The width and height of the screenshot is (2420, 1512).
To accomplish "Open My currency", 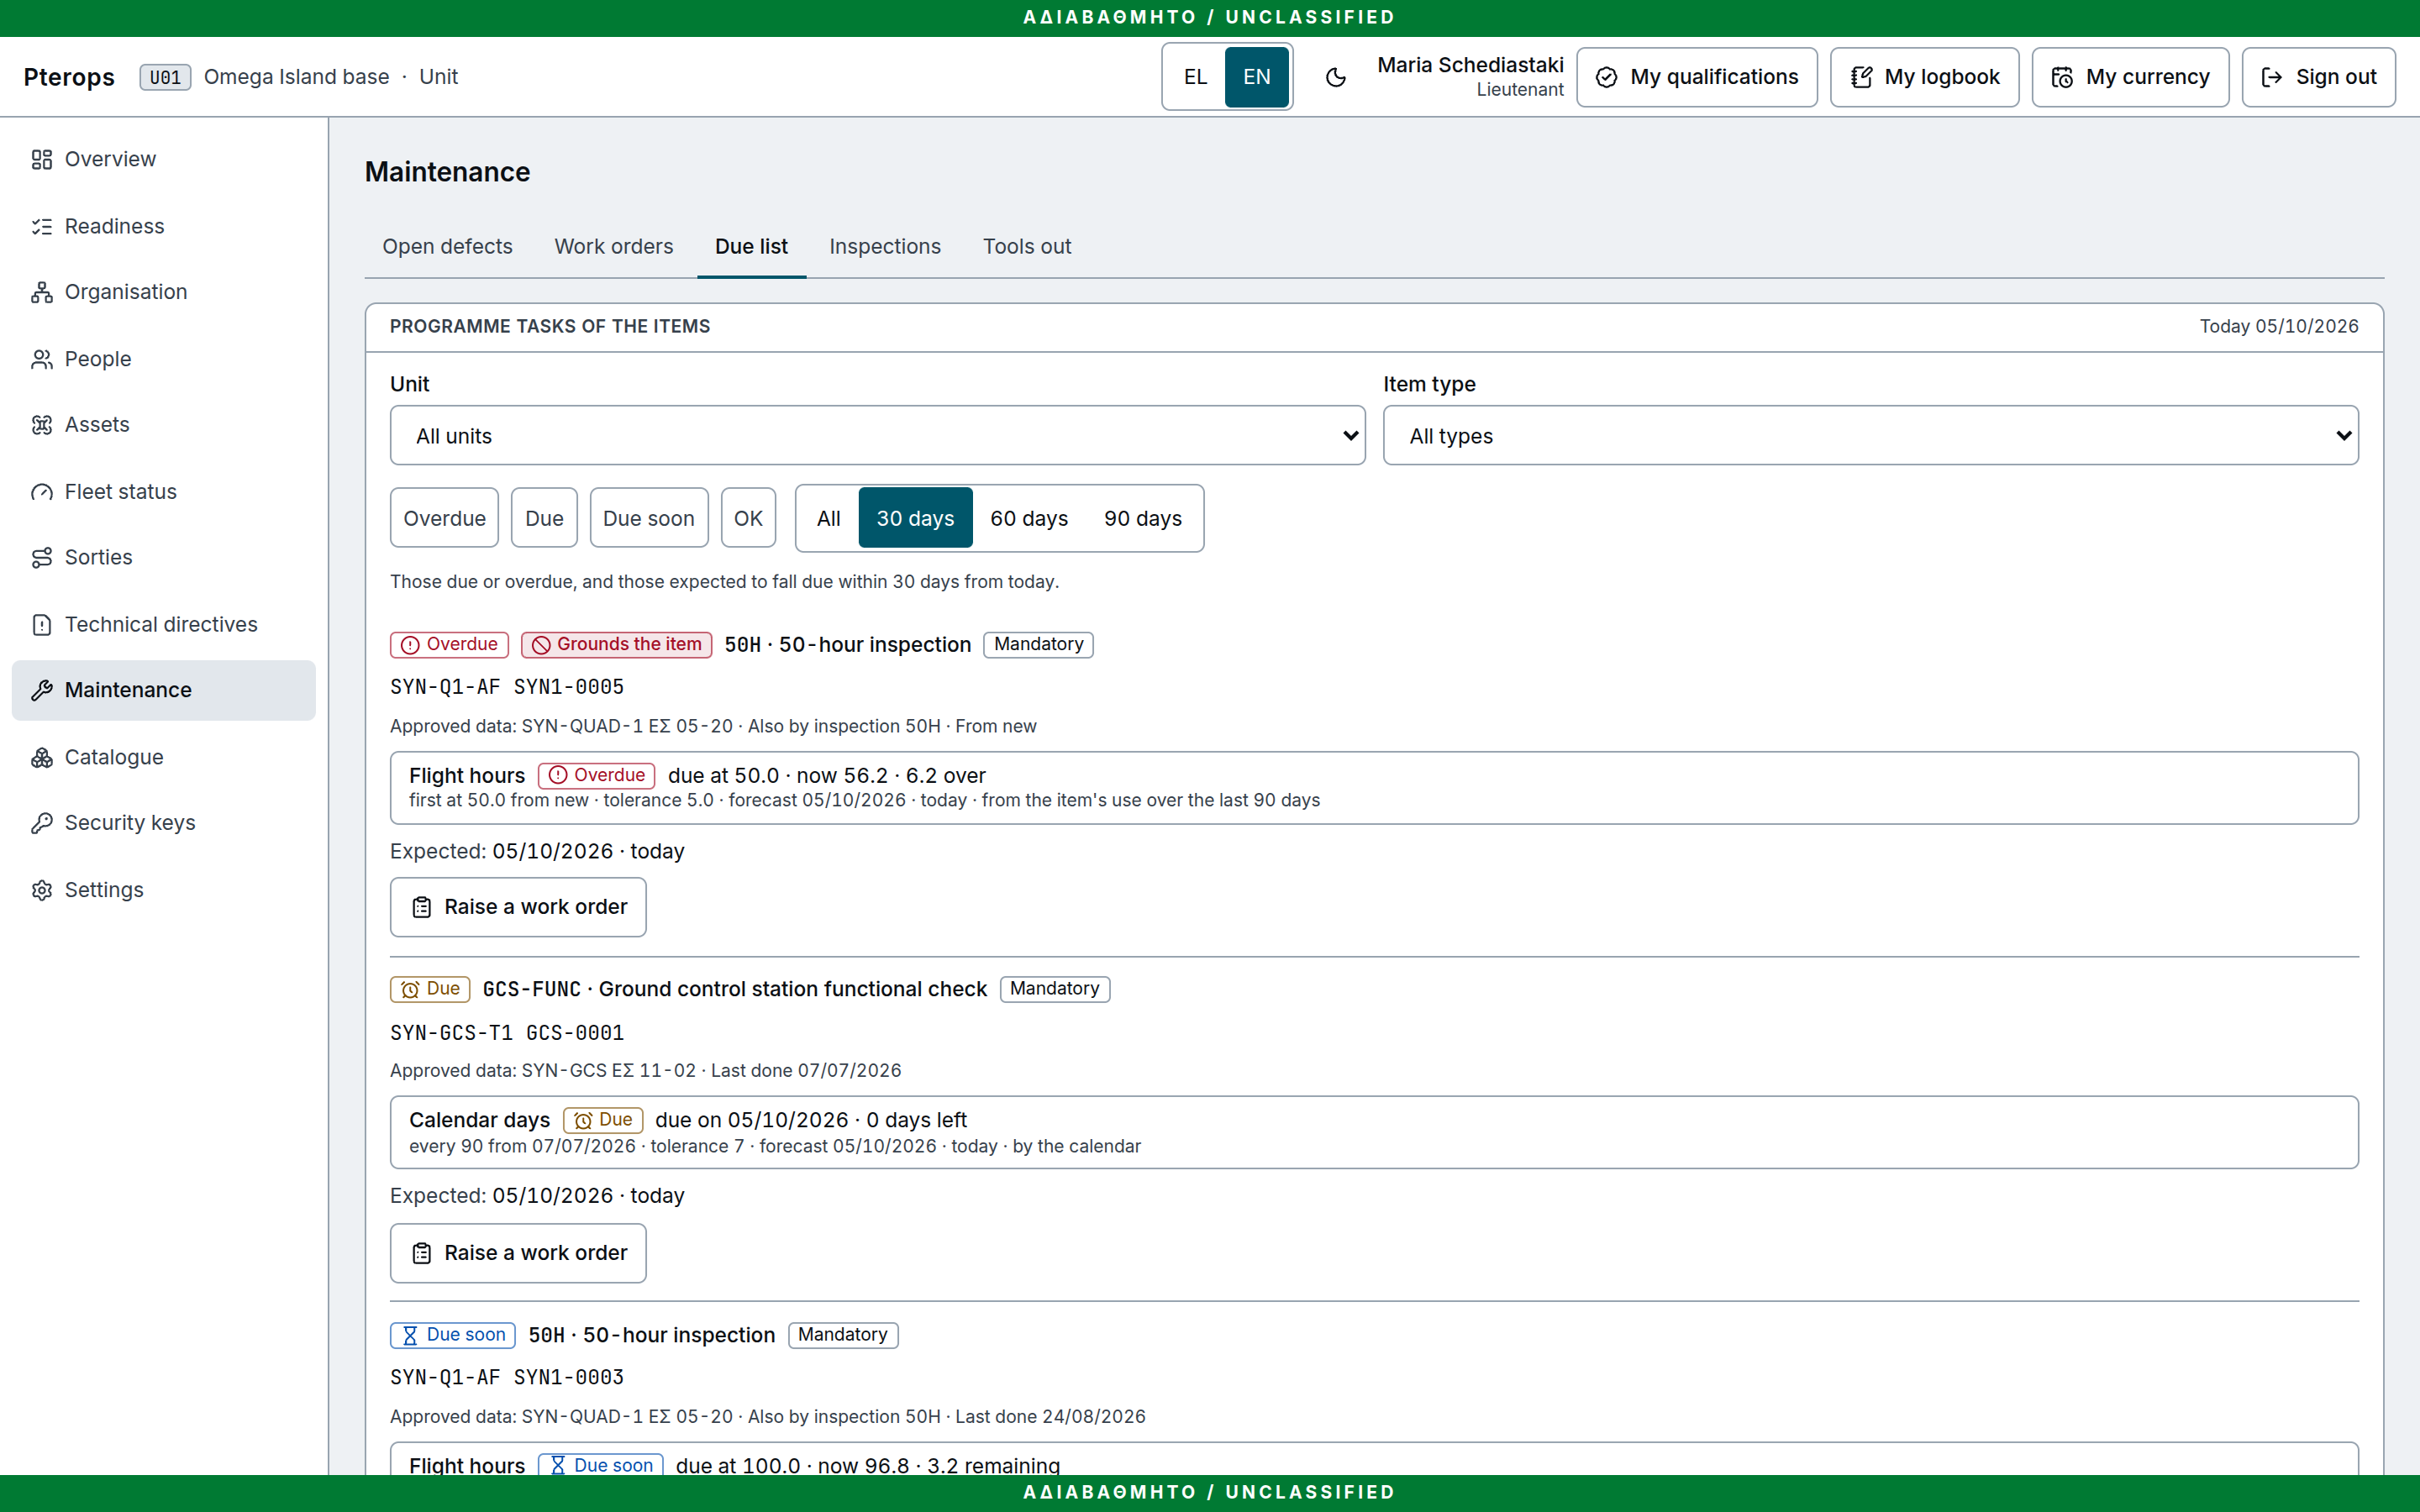I will point(2130,77).
